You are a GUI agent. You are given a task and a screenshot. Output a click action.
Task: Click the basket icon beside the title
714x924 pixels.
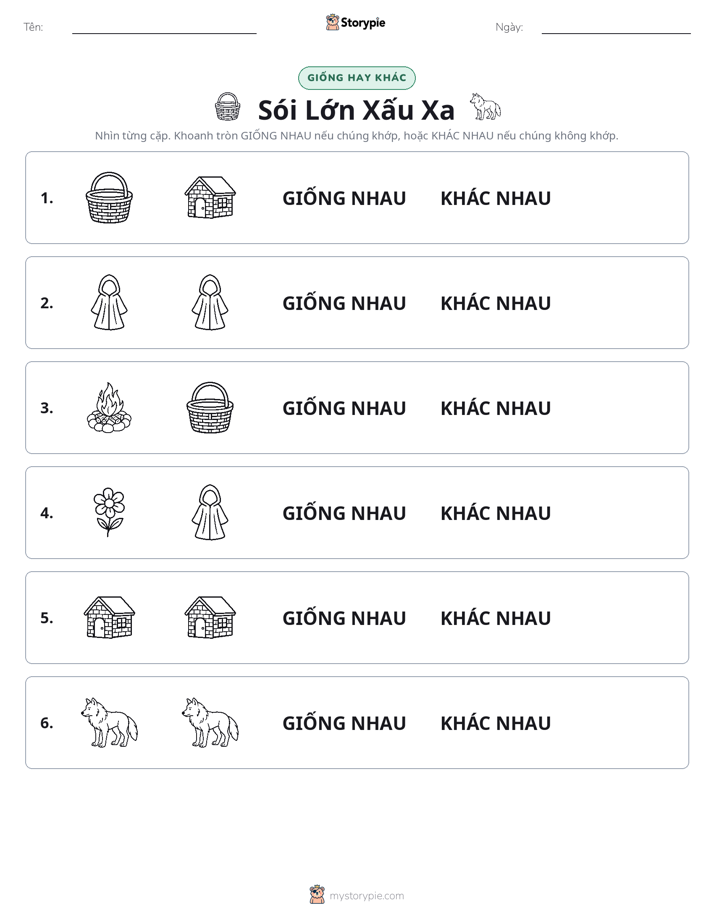[x=227, y=107]
